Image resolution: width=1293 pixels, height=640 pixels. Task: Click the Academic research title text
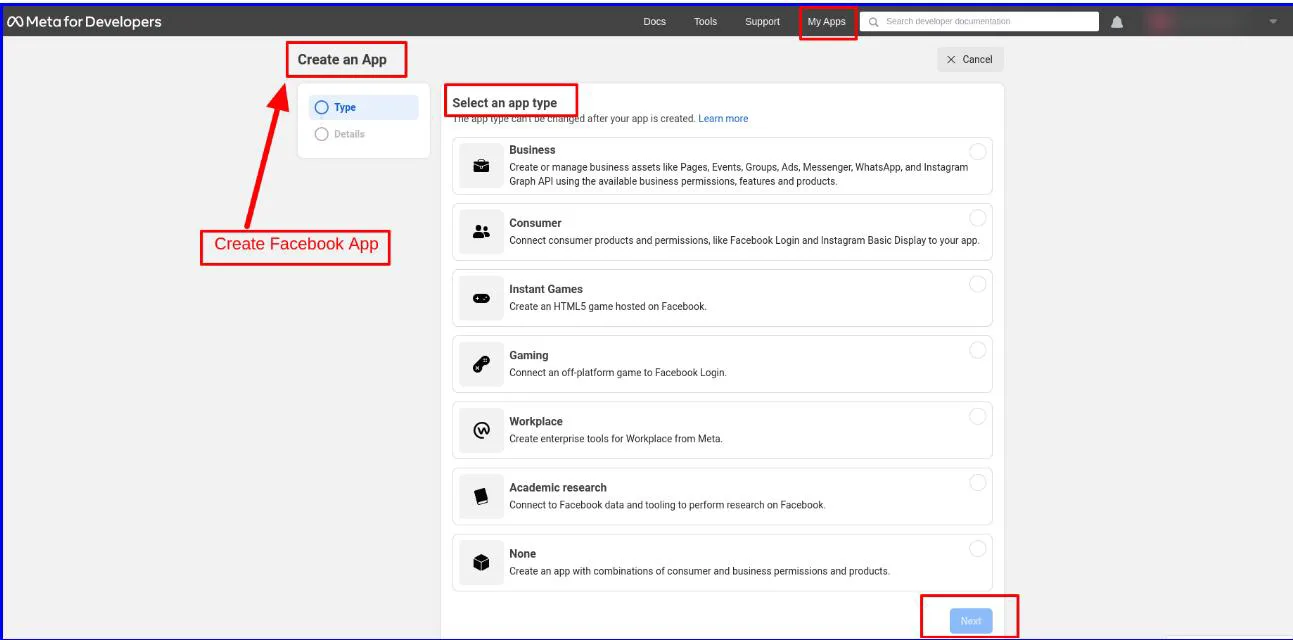(x=558, y=487)
